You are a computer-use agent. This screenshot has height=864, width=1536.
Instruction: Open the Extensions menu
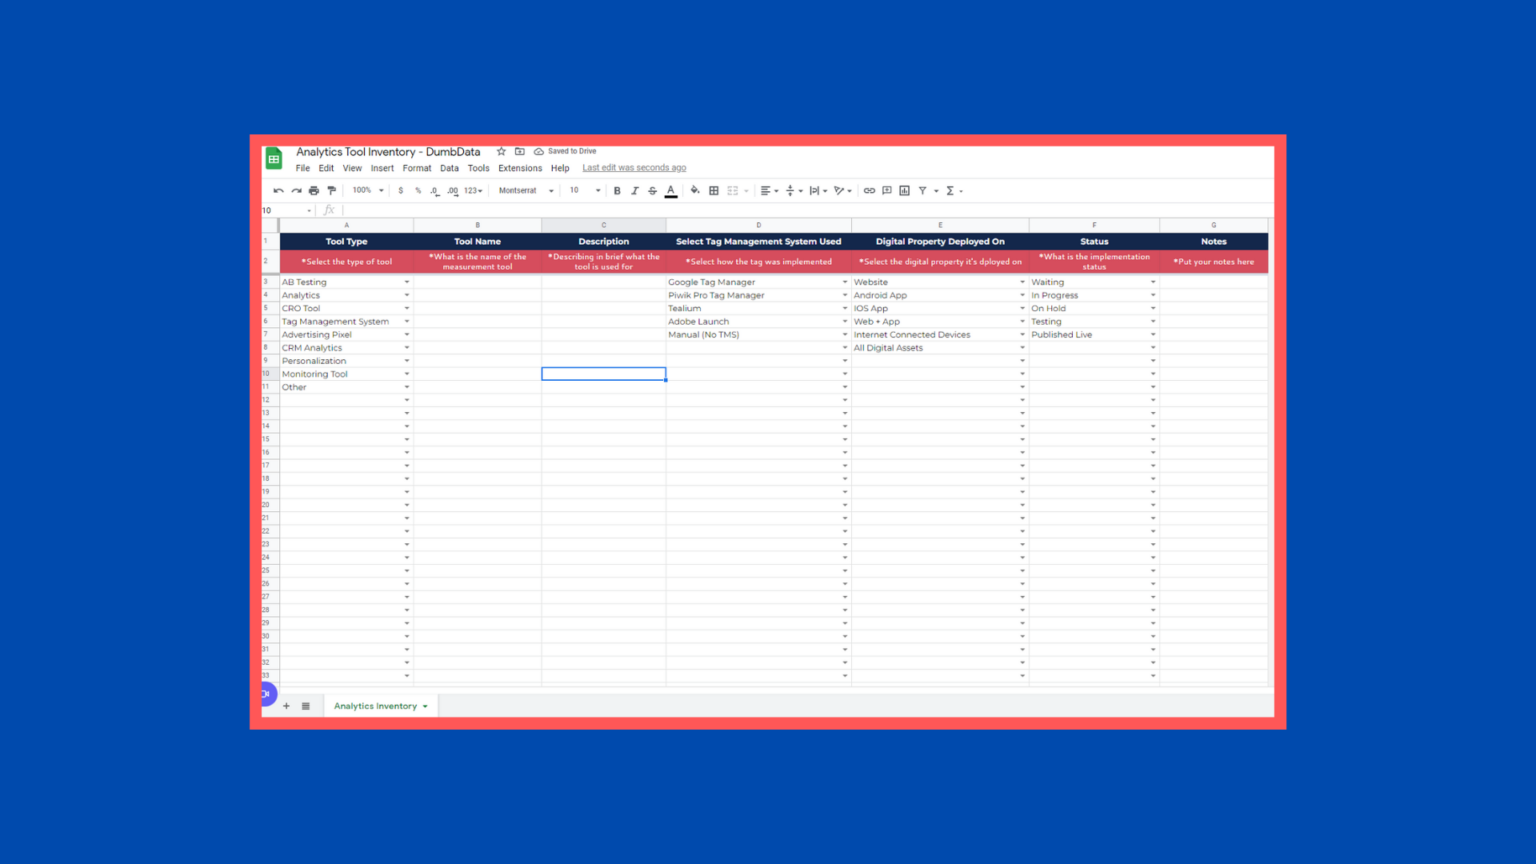[519, 168]
